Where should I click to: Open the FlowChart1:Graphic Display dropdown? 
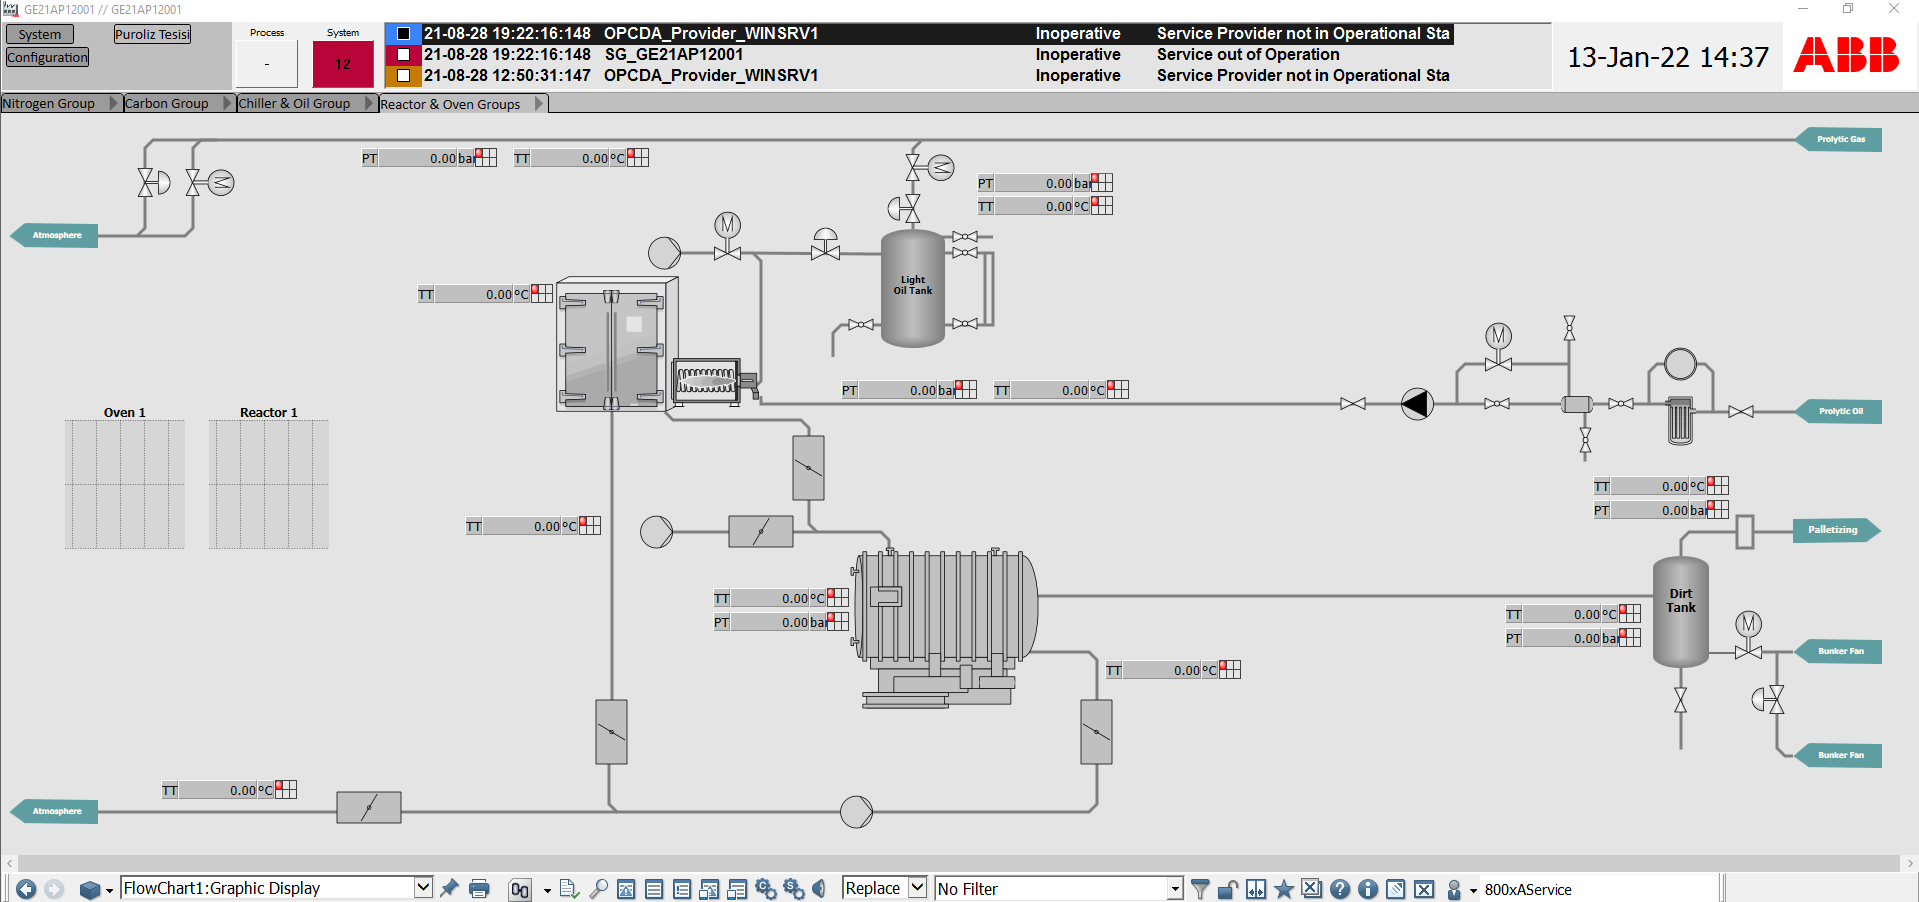(423, 888)
